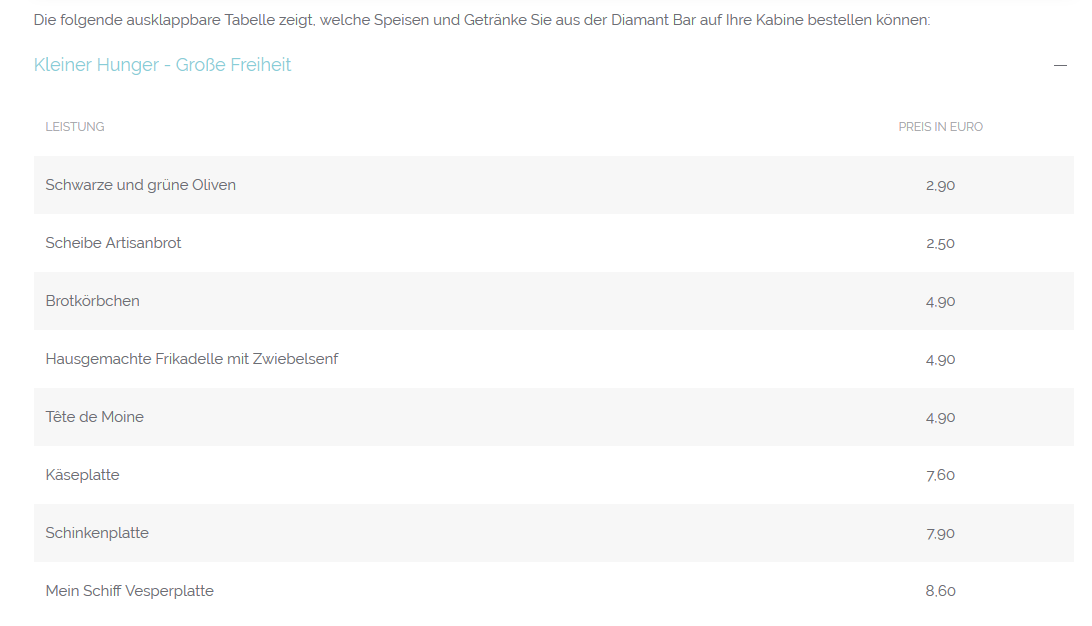Click the 2,50 price value
Viewport: 1092px width, 626px height.
pyautogui.click(x=940, y=243)
